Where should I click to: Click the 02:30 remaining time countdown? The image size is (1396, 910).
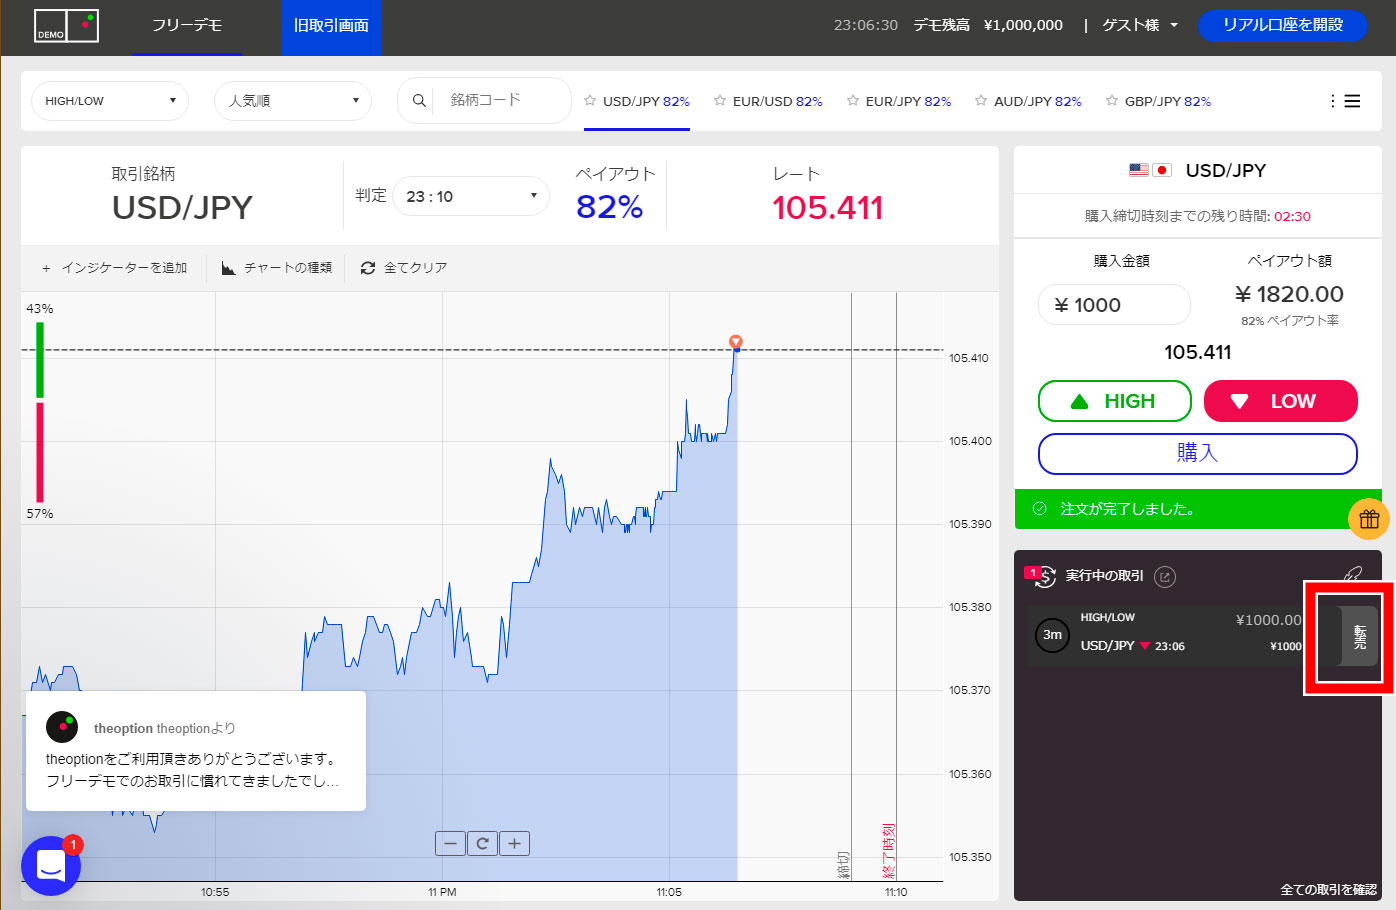[x=1292, y=216]
